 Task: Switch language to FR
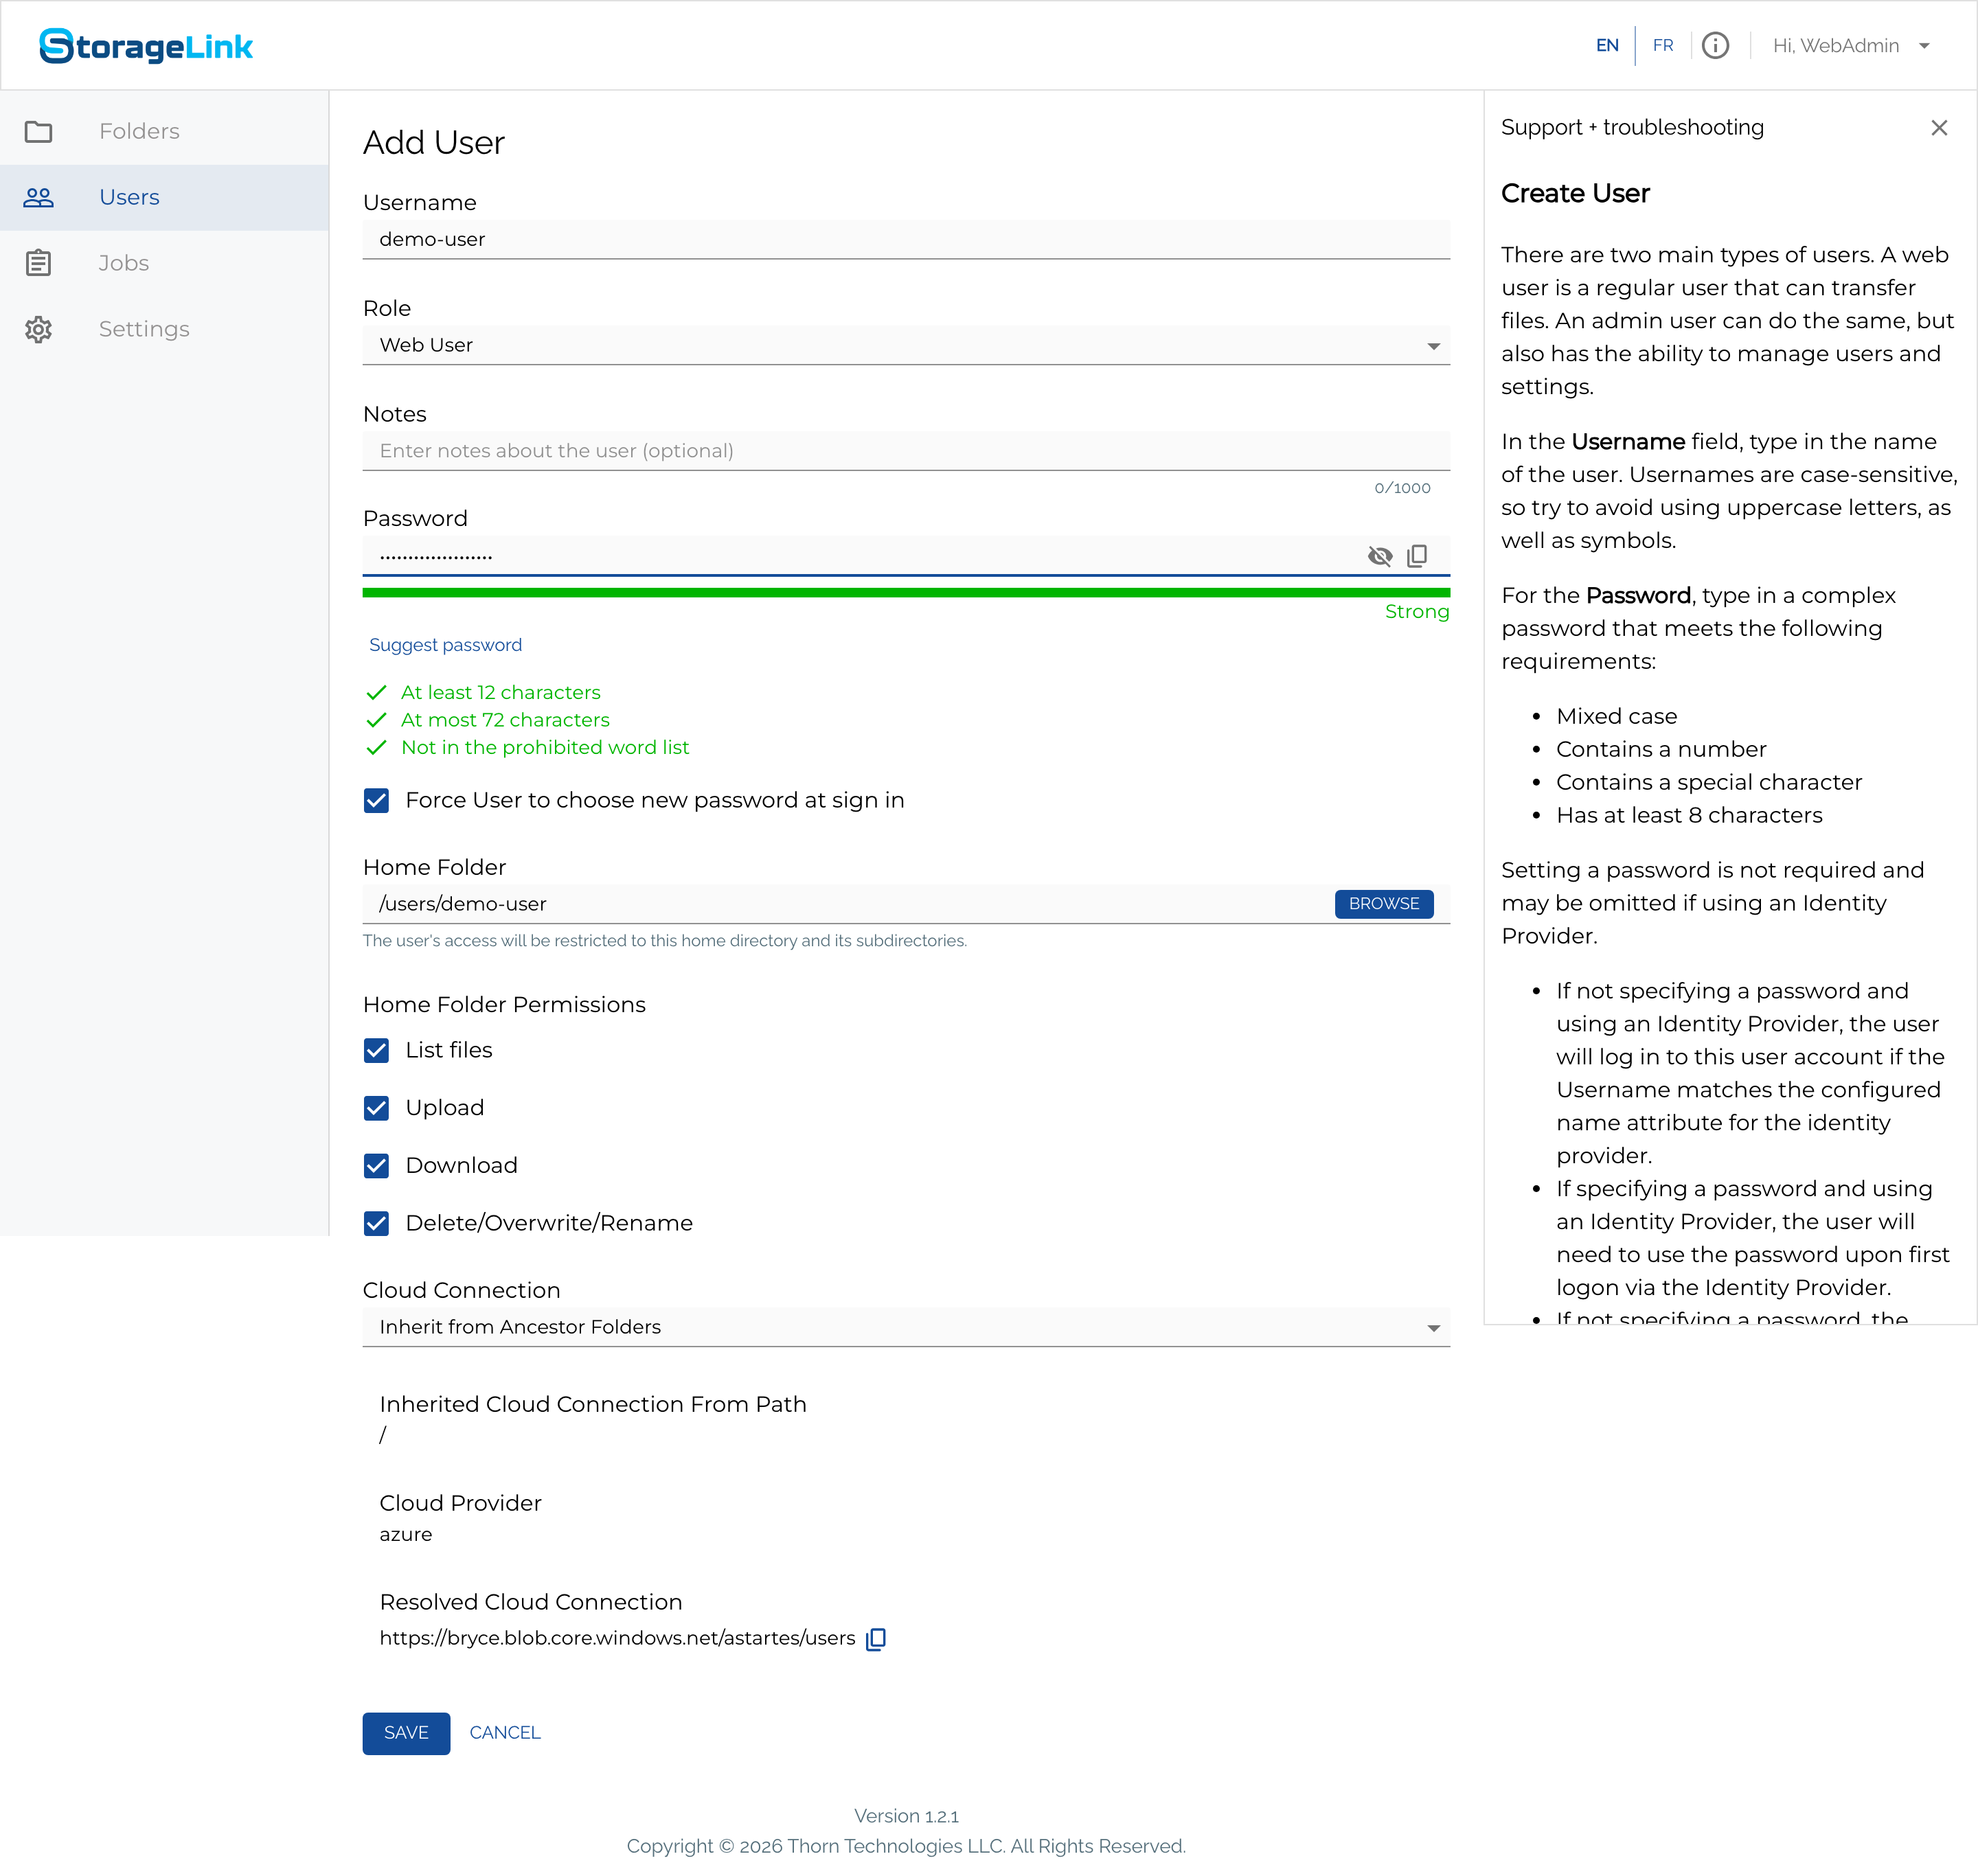(1663, 46)
